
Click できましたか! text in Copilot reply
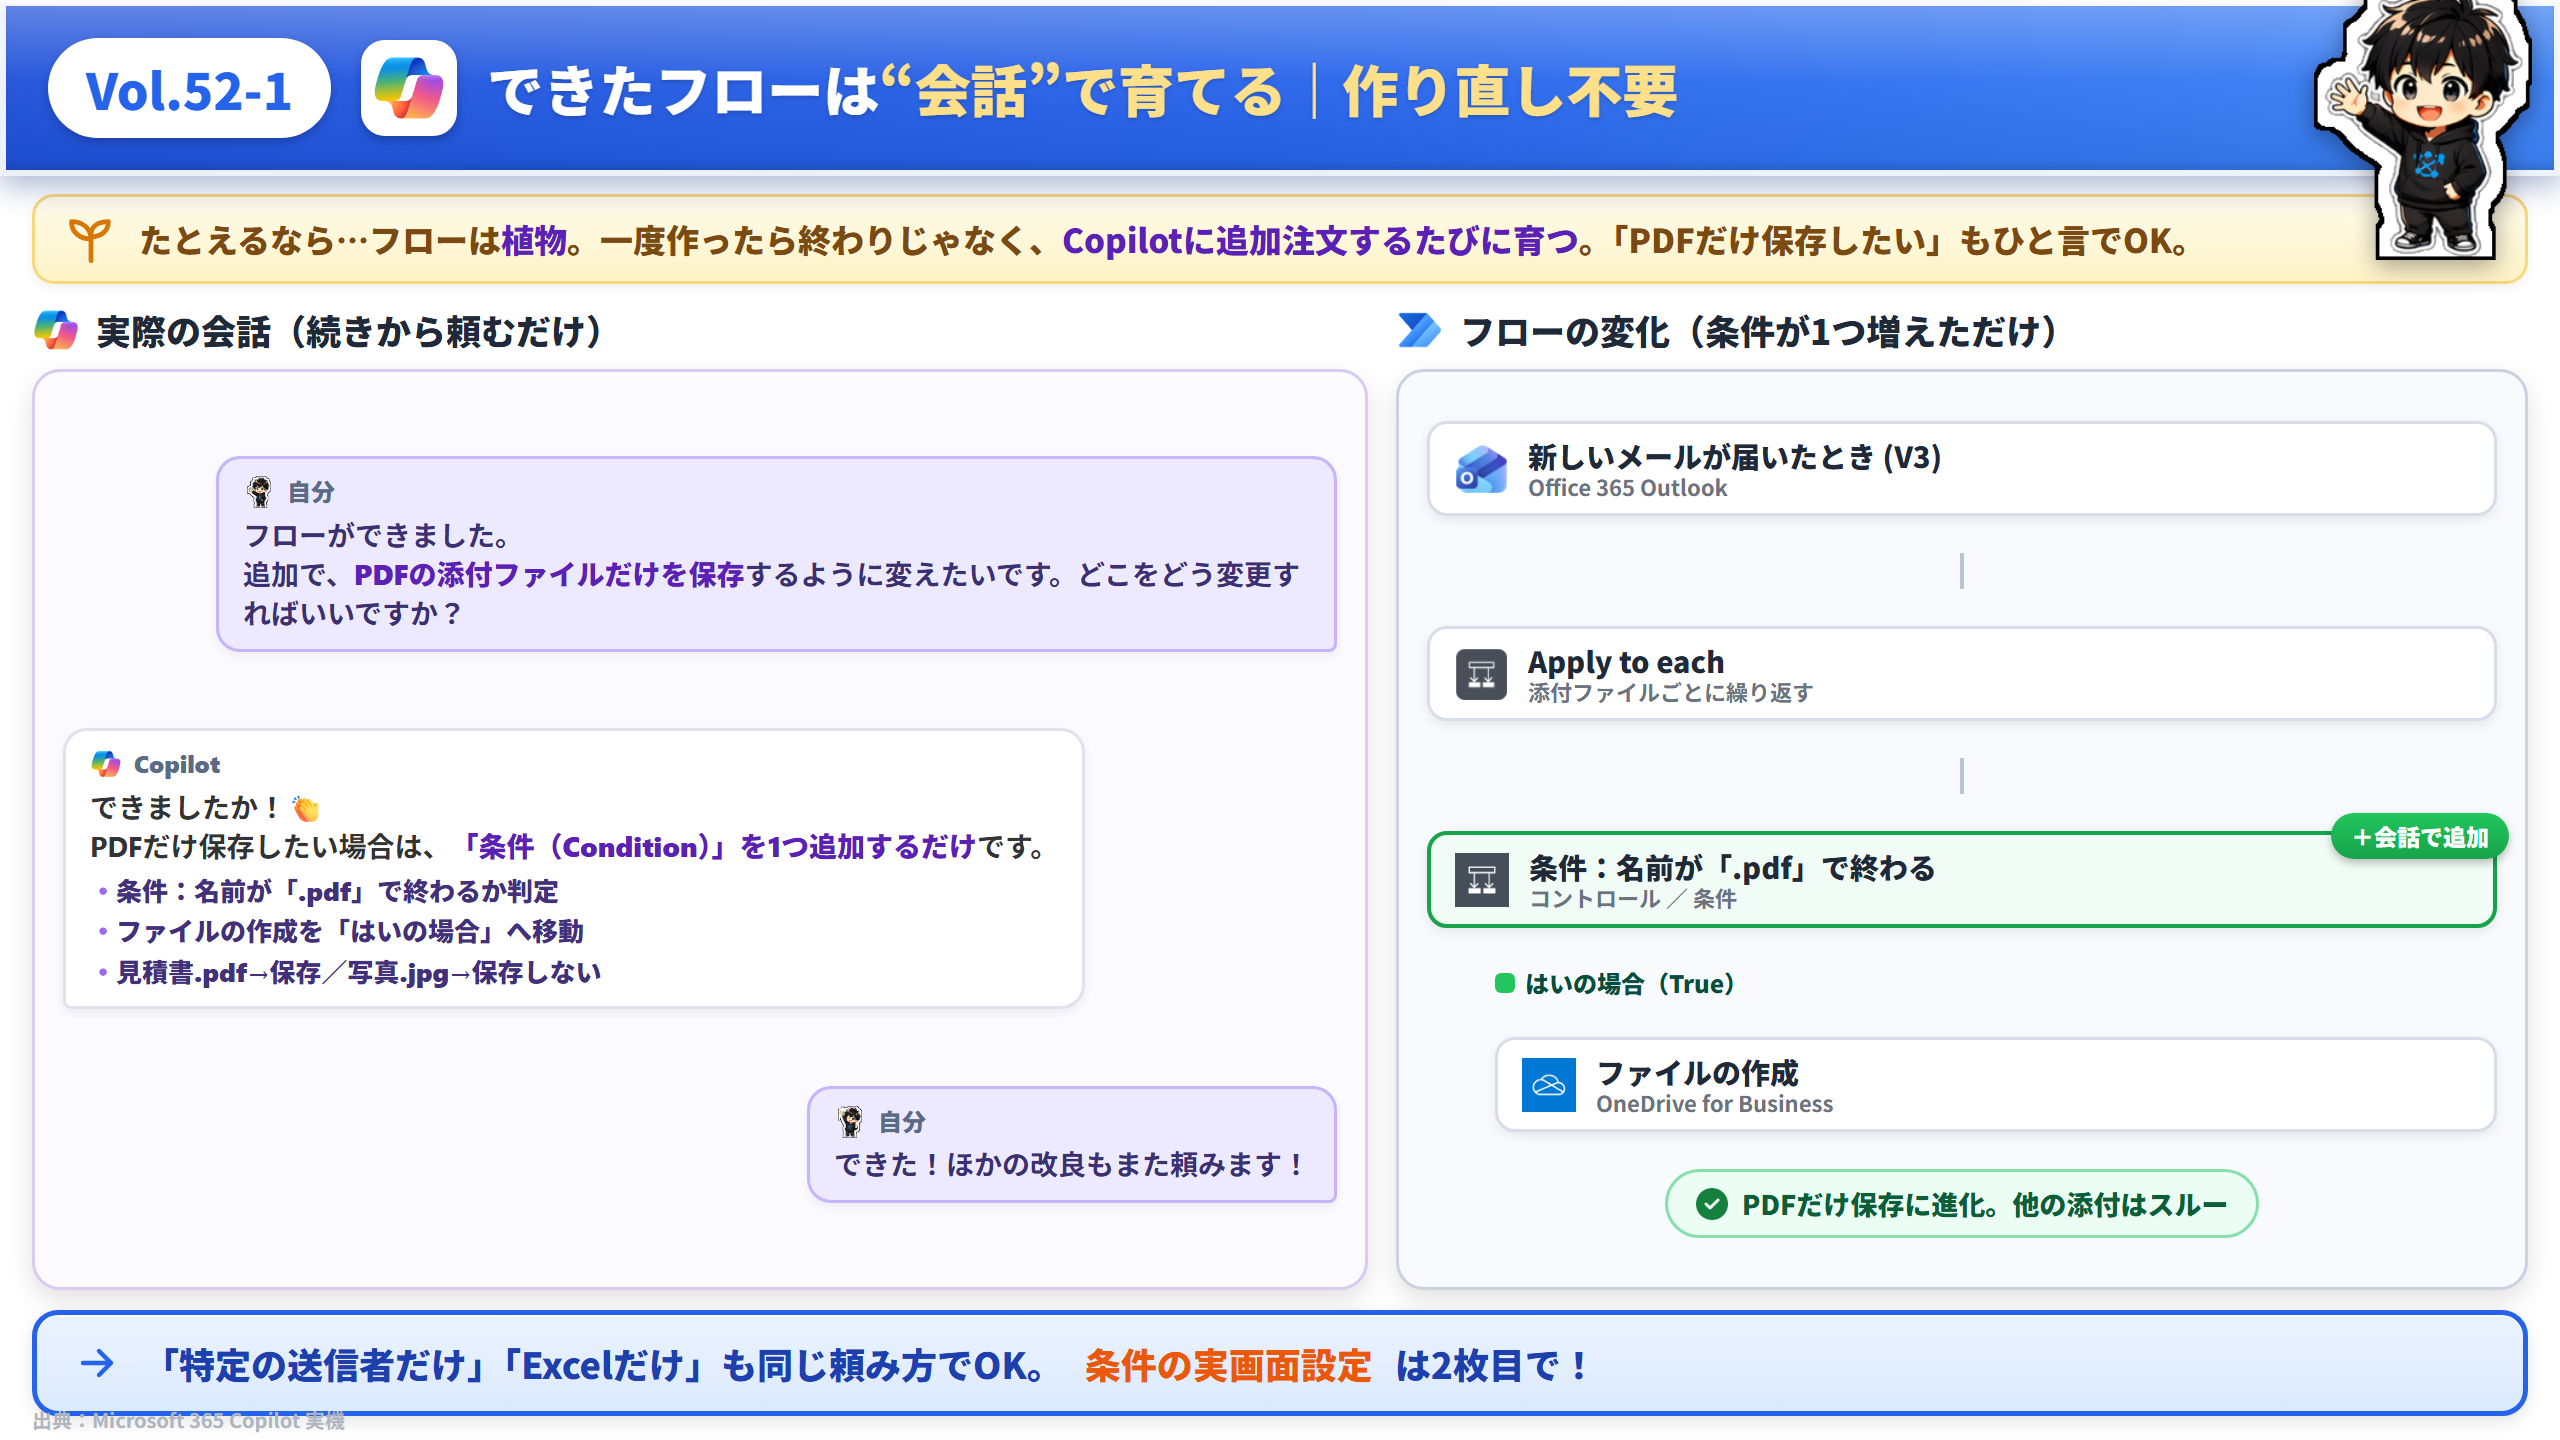188,808
